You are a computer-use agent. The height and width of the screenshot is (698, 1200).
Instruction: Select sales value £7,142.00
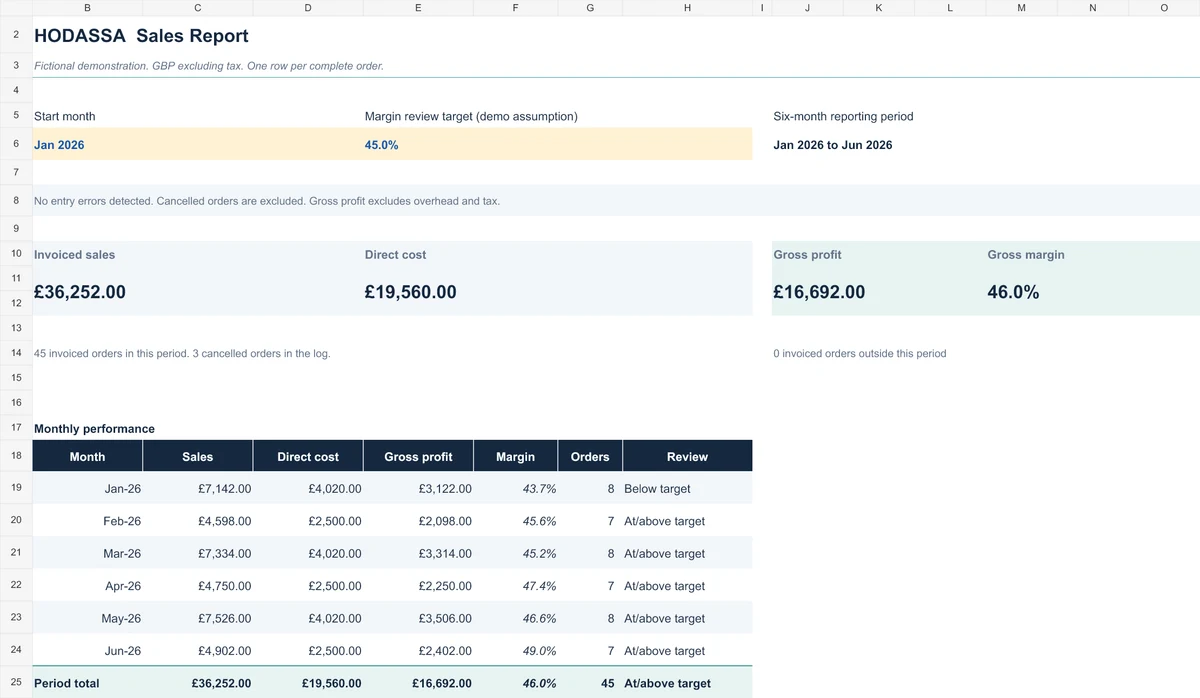pos(198,489)
